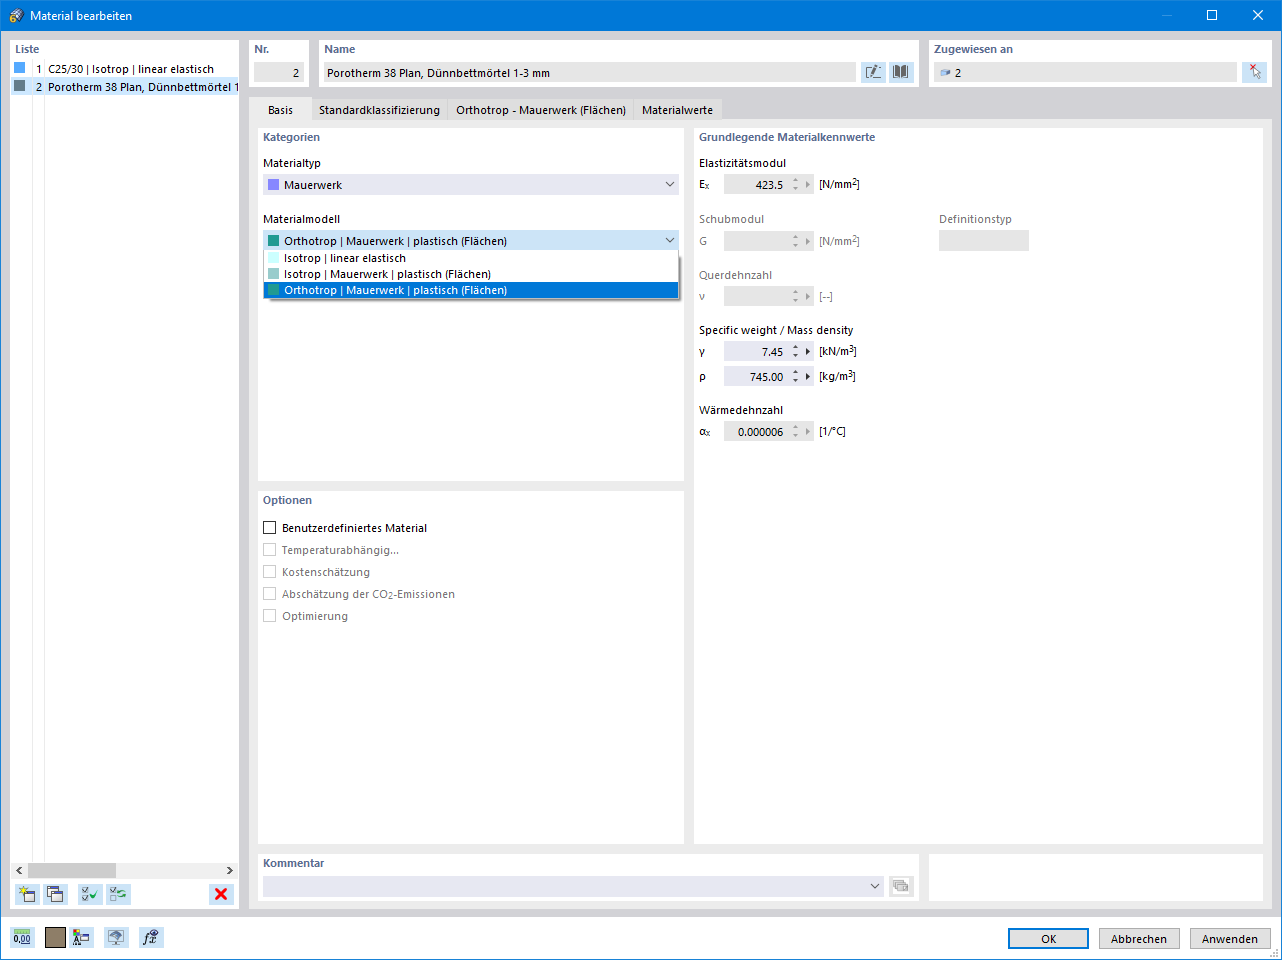
Task: Click the fx formula visibility icon
Action: click(151, 937)
